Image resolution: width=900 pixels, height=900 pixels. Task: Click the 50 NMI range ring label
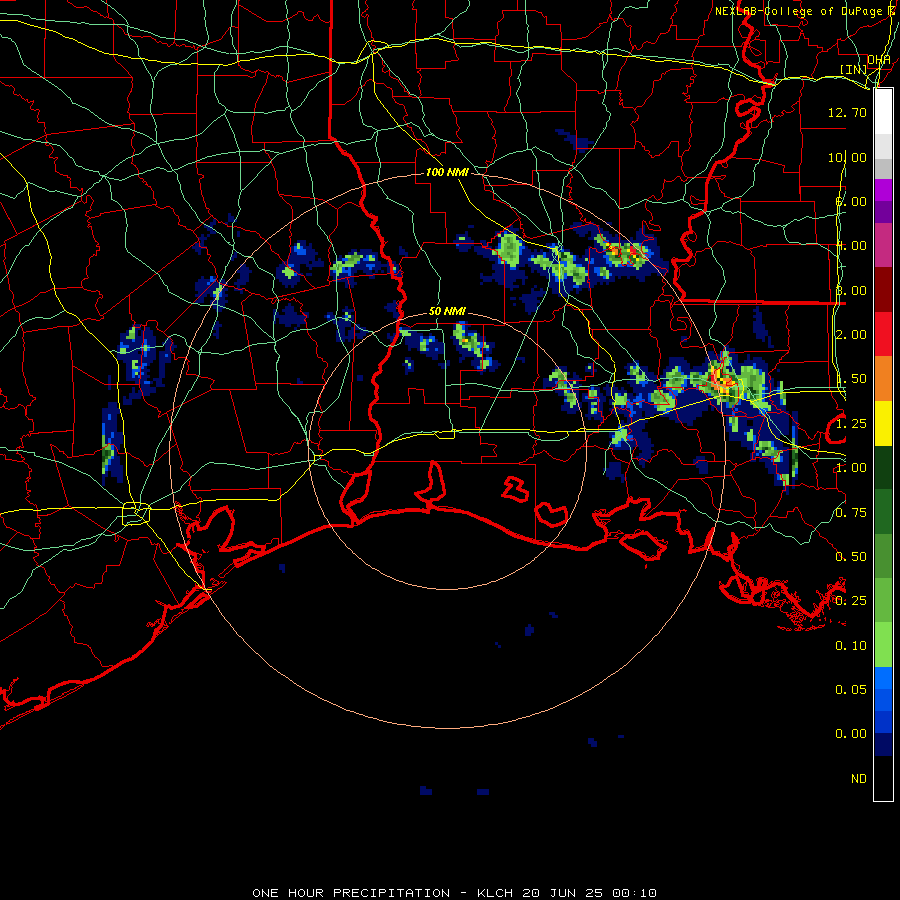(447, 311)
